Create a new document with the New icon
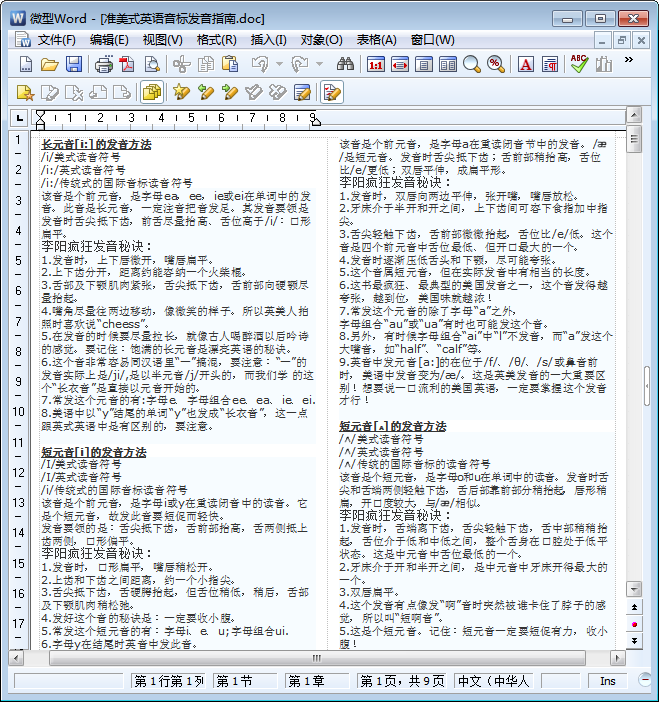The image size is (659, 702). pos(26,64)
